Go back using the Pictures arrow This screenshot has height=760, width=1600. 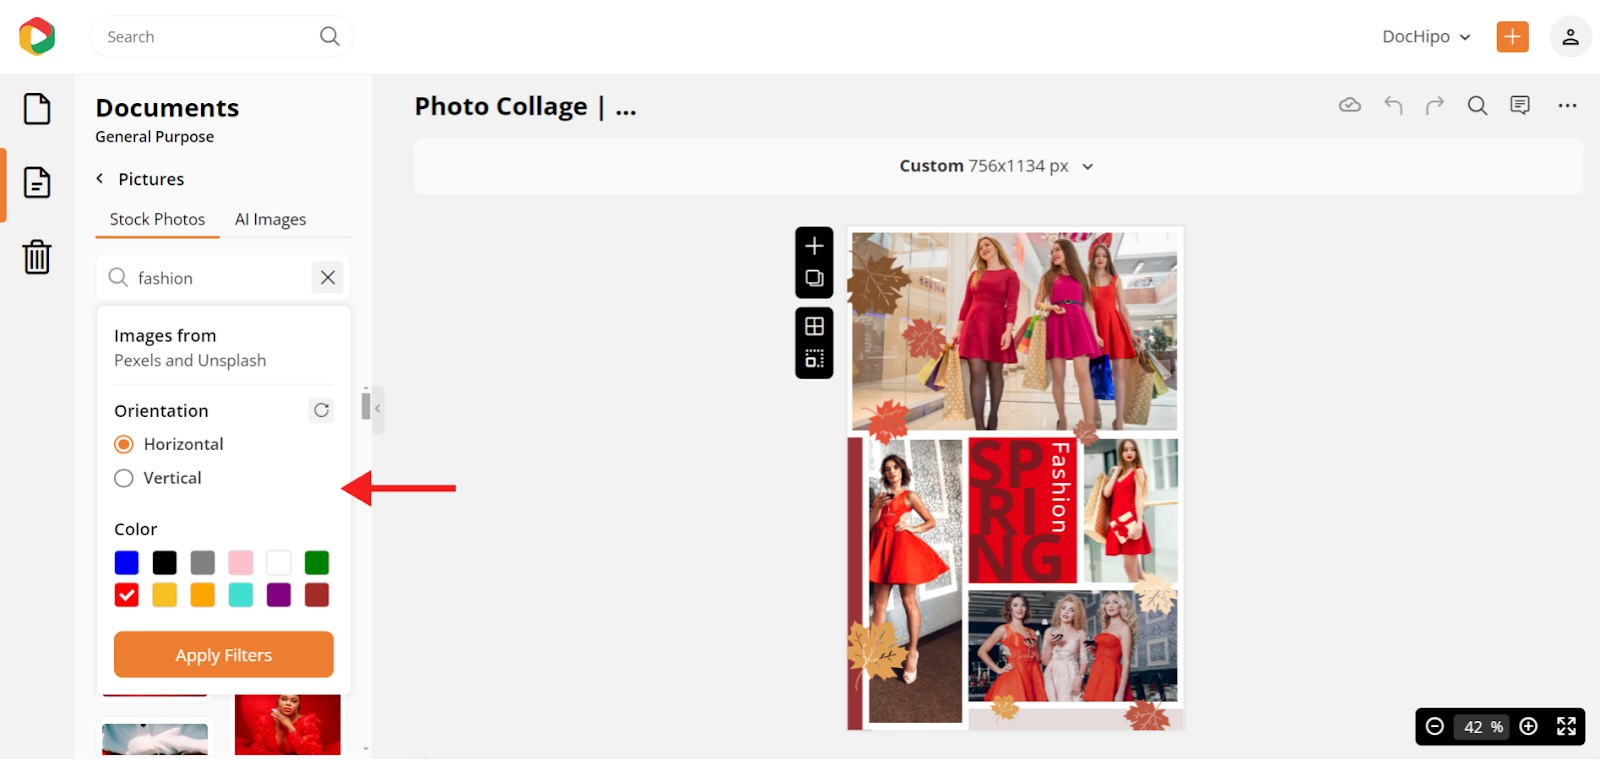tap(100, 178)
